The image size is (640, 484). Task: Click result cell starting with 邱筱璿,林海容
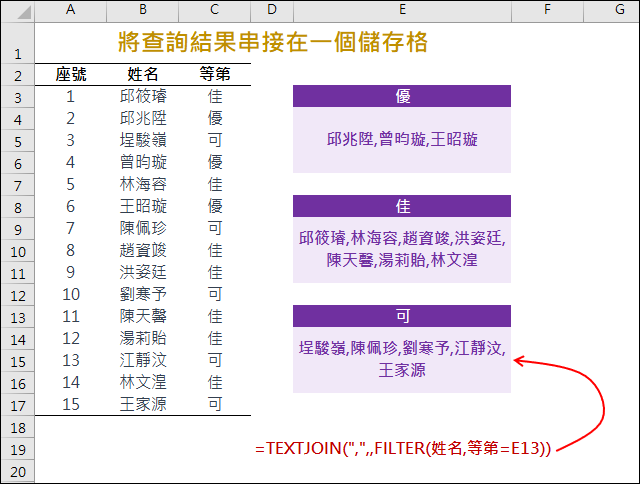402,250
